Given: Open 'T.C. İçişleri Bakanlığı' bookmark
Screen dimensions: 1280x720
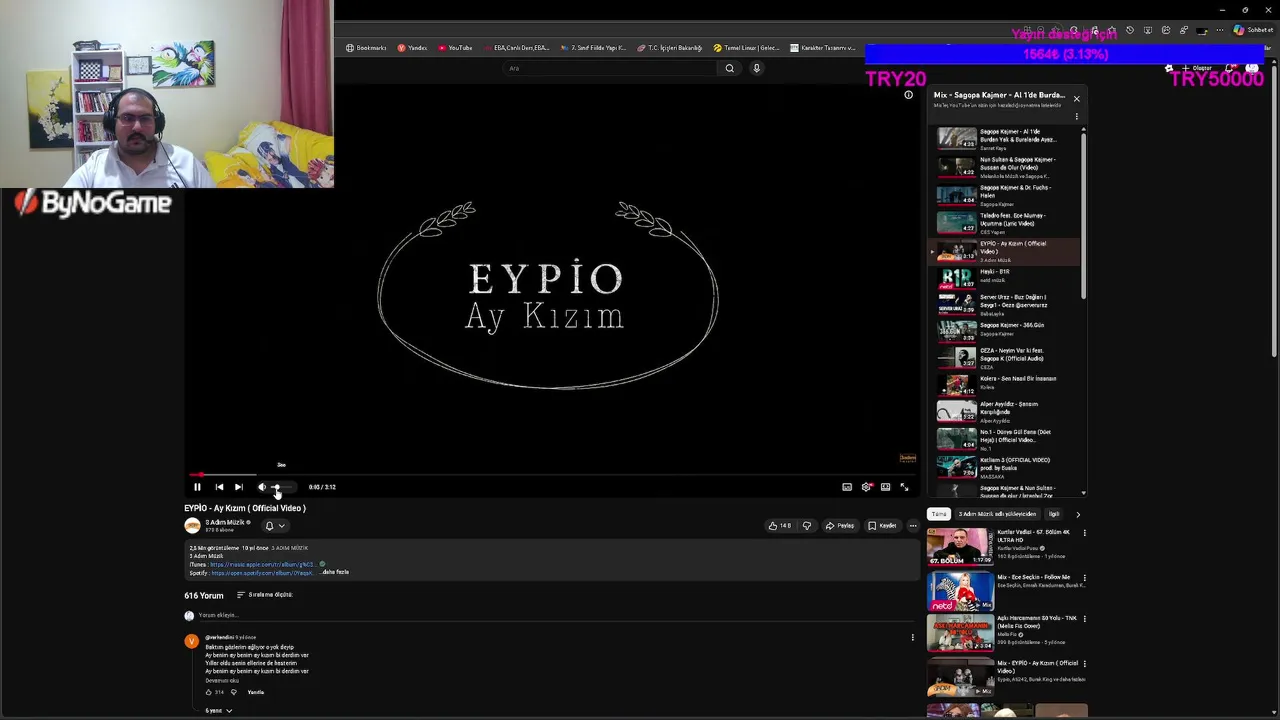Looking at the screenshot, I should [x=670, y=48].
